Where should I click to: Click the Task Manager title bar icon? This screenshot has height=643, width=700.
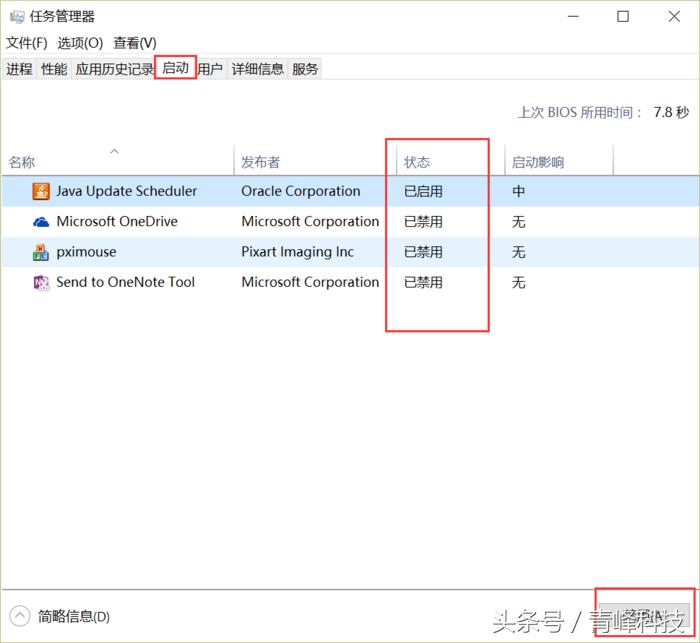[x=17, y=17]
